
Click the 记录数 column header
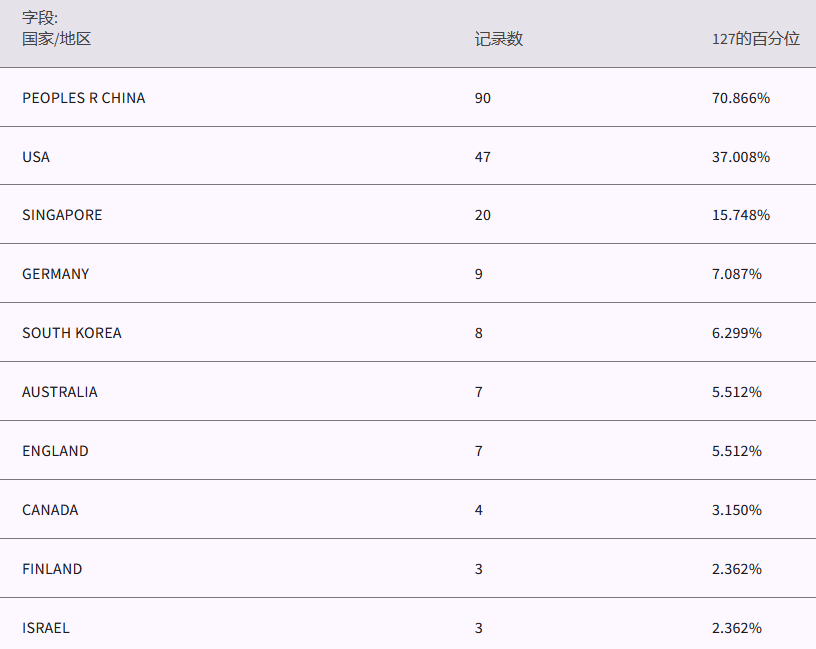coord(498,39)
